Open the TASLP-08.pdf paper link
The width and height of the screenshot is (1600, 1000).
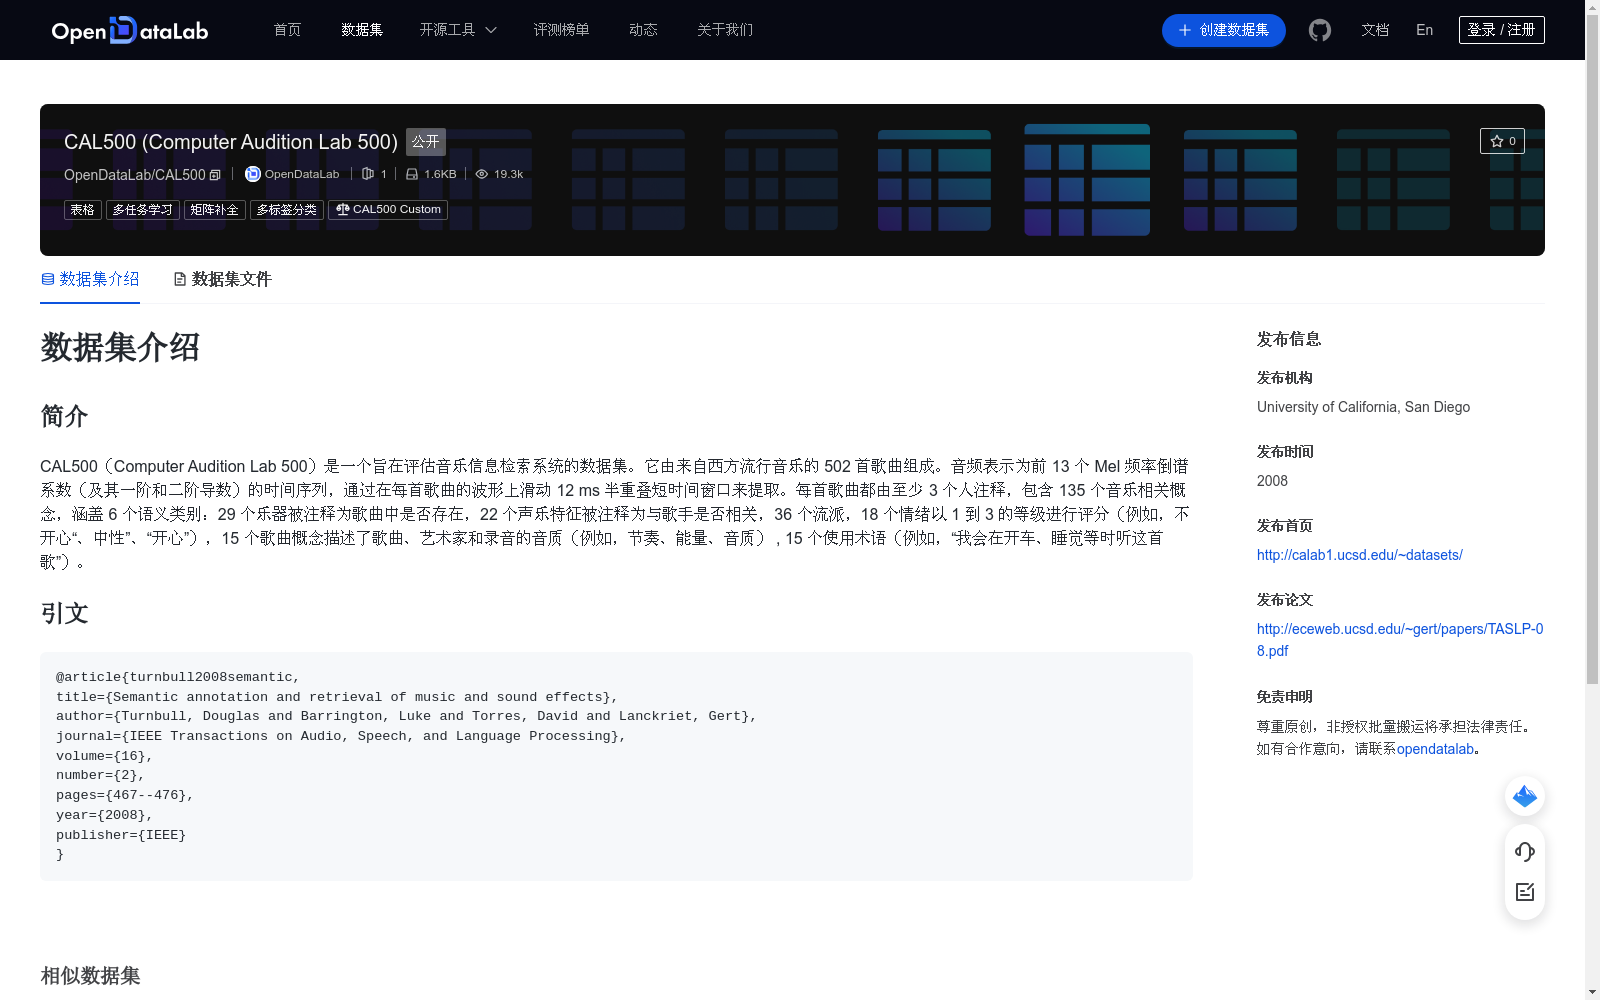(1400, 640)
